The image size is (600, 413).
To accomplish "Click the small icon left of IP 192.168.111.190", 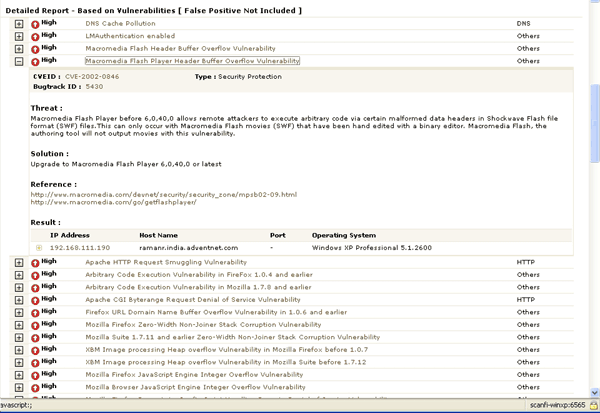I will click(x=39, y=247).
